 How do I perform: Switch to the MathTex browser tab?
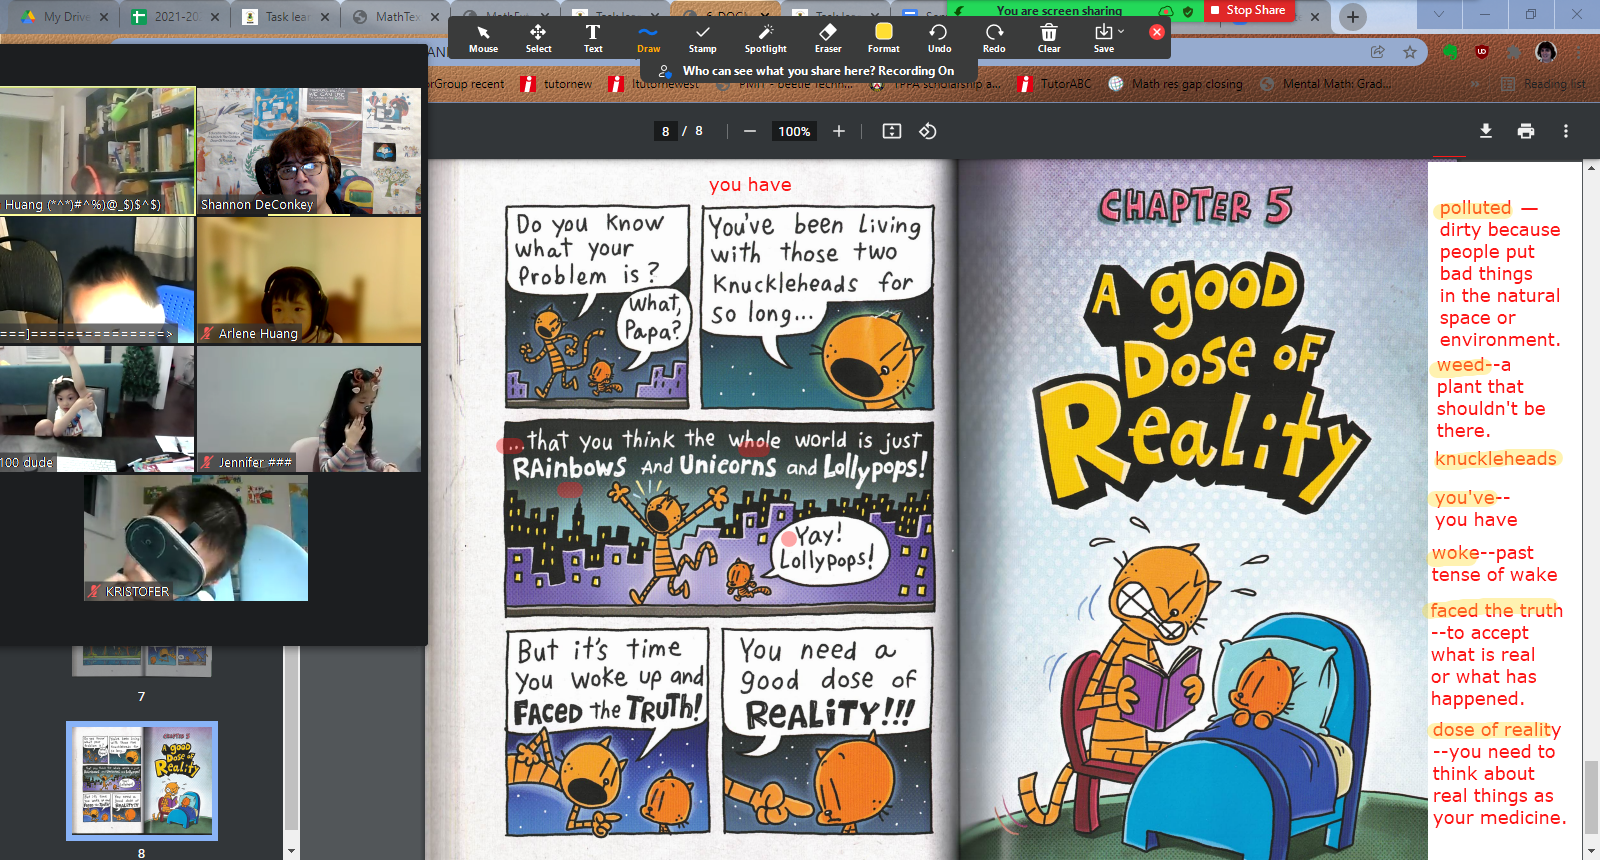(x=396, y=16)
